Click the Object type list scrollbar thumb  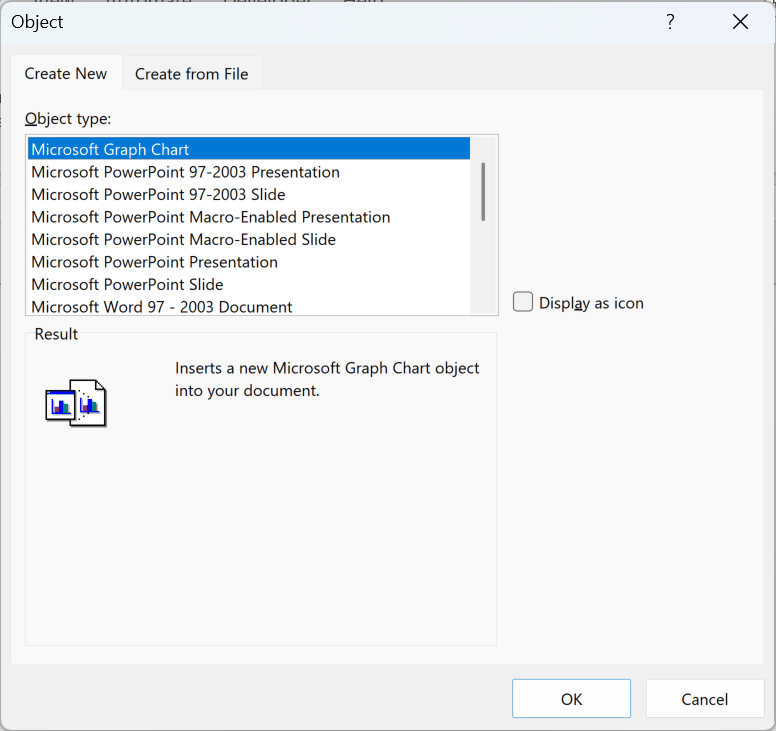pyautogui.click(x=483, y=192)
